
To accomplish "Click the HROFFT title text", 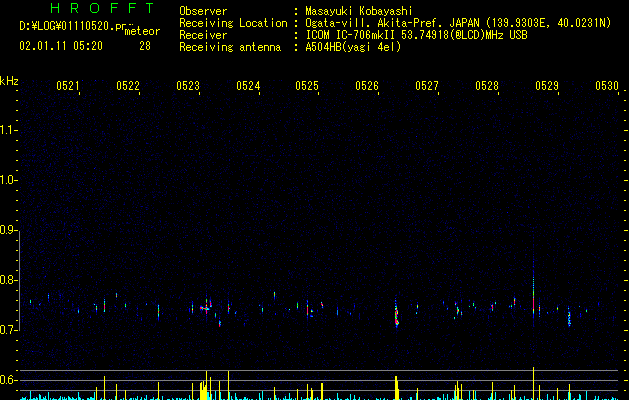I will (x=102, y=8).
